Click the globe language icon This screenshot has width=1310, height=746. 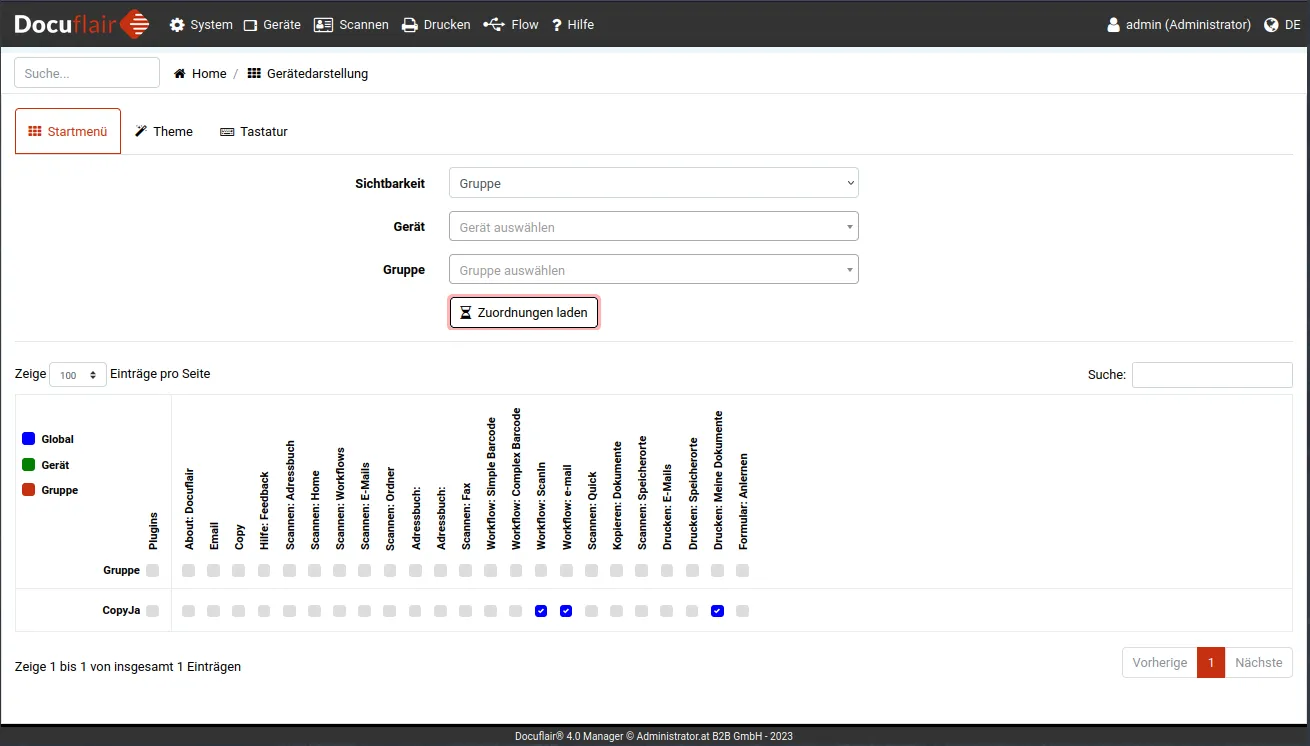(x=1271, y=25)
